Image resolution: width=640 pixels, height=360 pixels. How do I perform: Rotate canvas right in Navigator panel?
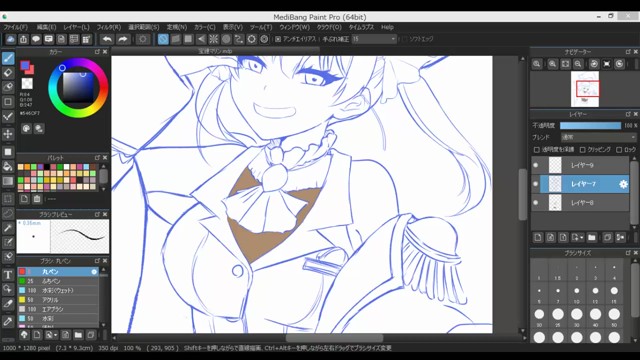coord(620,64)
